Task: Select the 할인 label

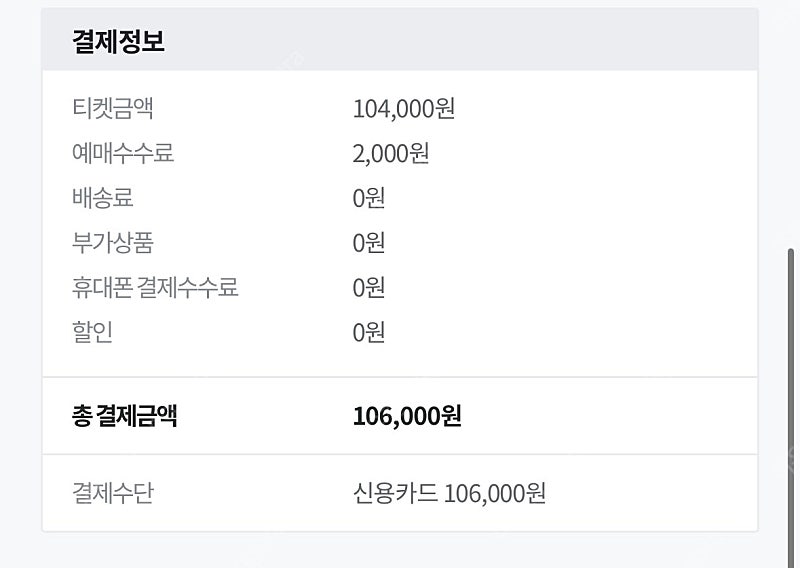Action: click(92, 332)
